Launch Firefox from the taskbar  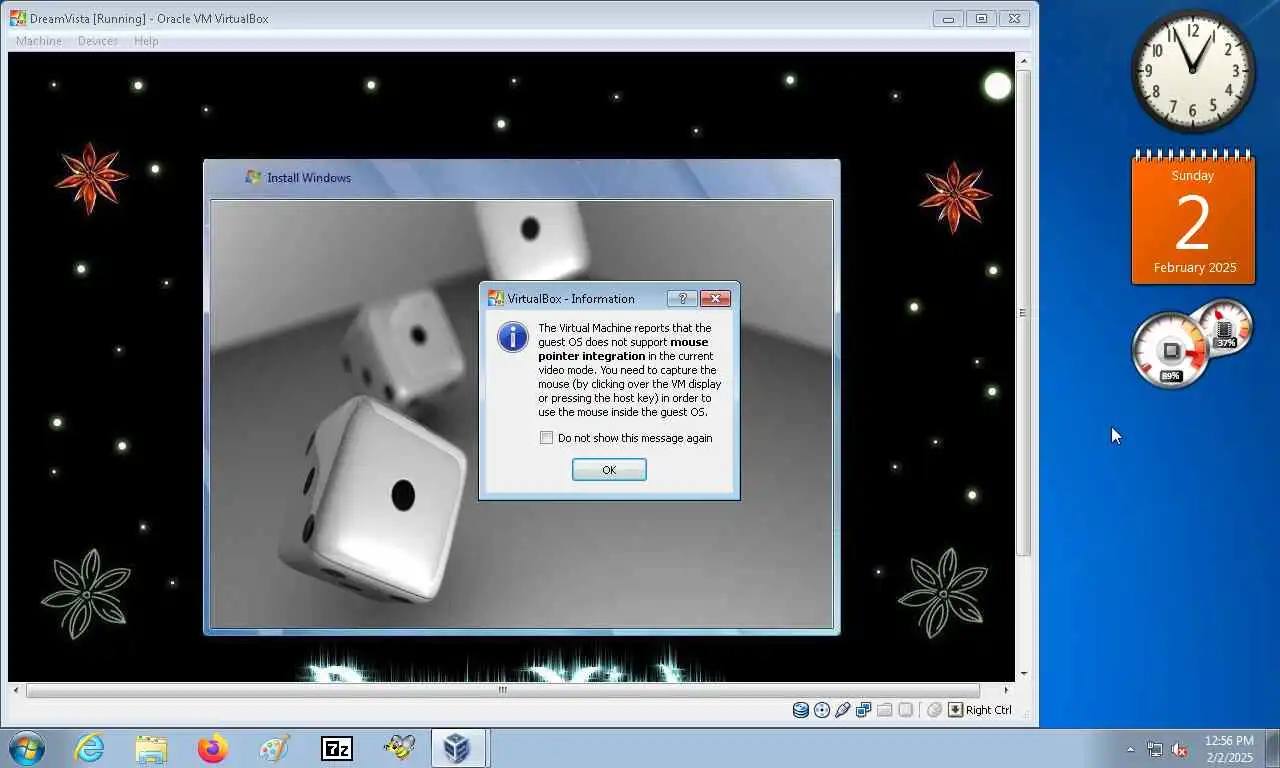pyautogui.click(x=213, y=748)
